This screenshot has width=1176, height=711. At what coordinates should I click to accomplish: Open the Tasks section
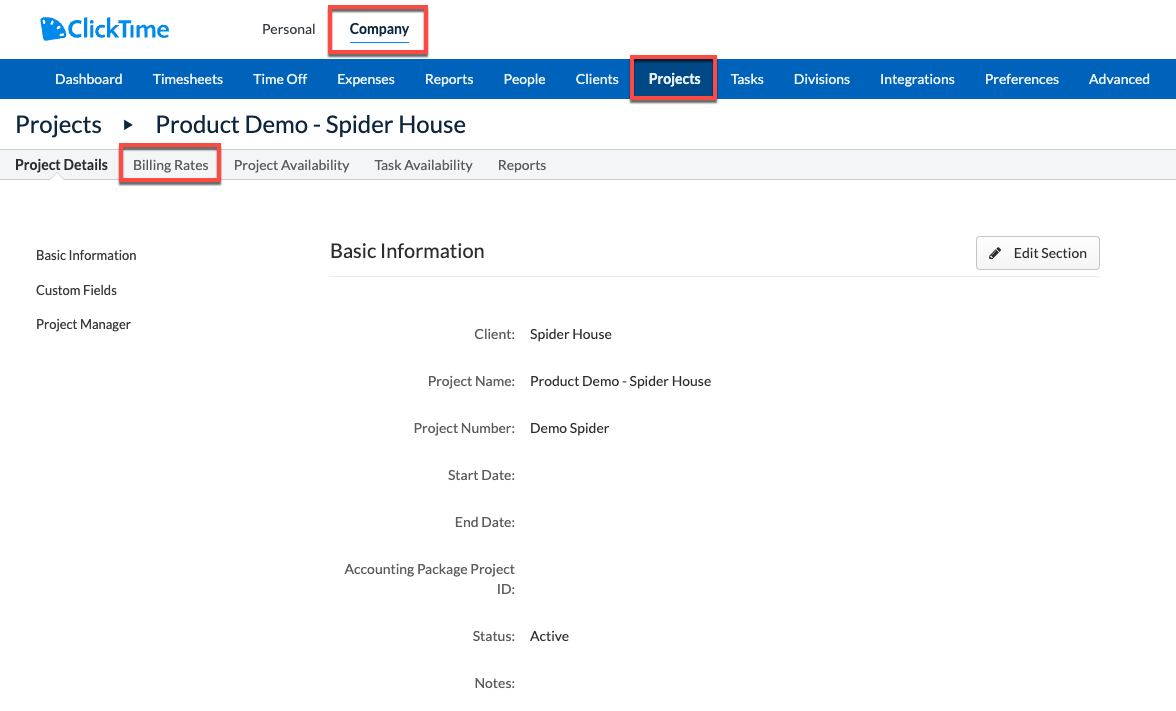[747, 79]
